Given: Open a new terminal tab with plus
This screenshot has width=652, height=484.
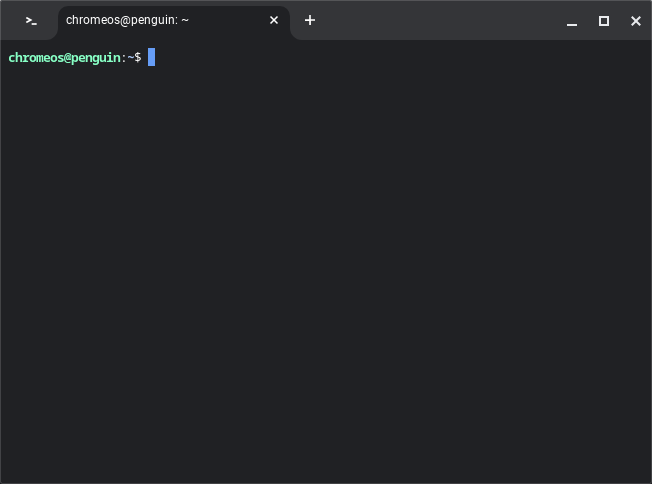Looking at the screenshot, I should (x=310, y=20).
